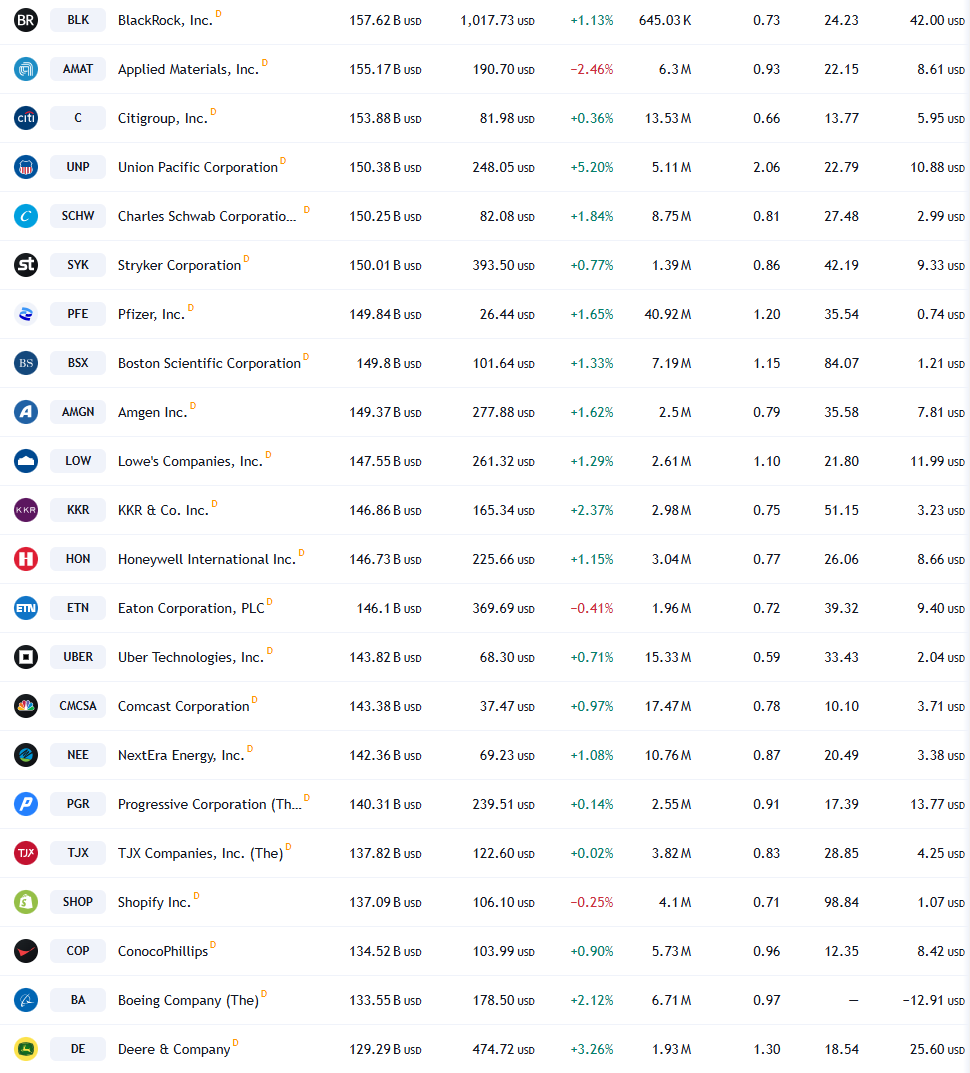Screen dimensions: 970x1073
Task: Click the D superscript beside Amgen Inc.
Action: pyautogui.click(x=193, y=406)
